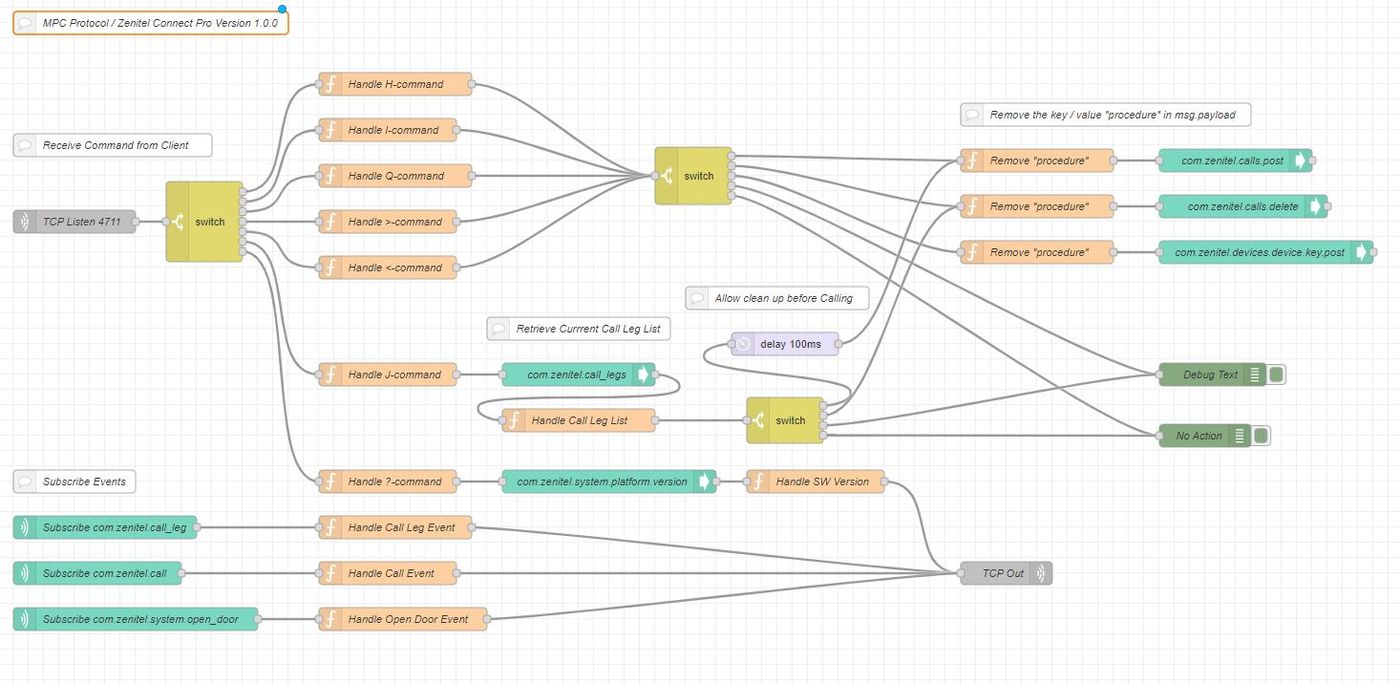Viewport: 1400px width, 685px height.
Task: Click the network icon on the TCP Out node
Action: tap(1040, 573)
